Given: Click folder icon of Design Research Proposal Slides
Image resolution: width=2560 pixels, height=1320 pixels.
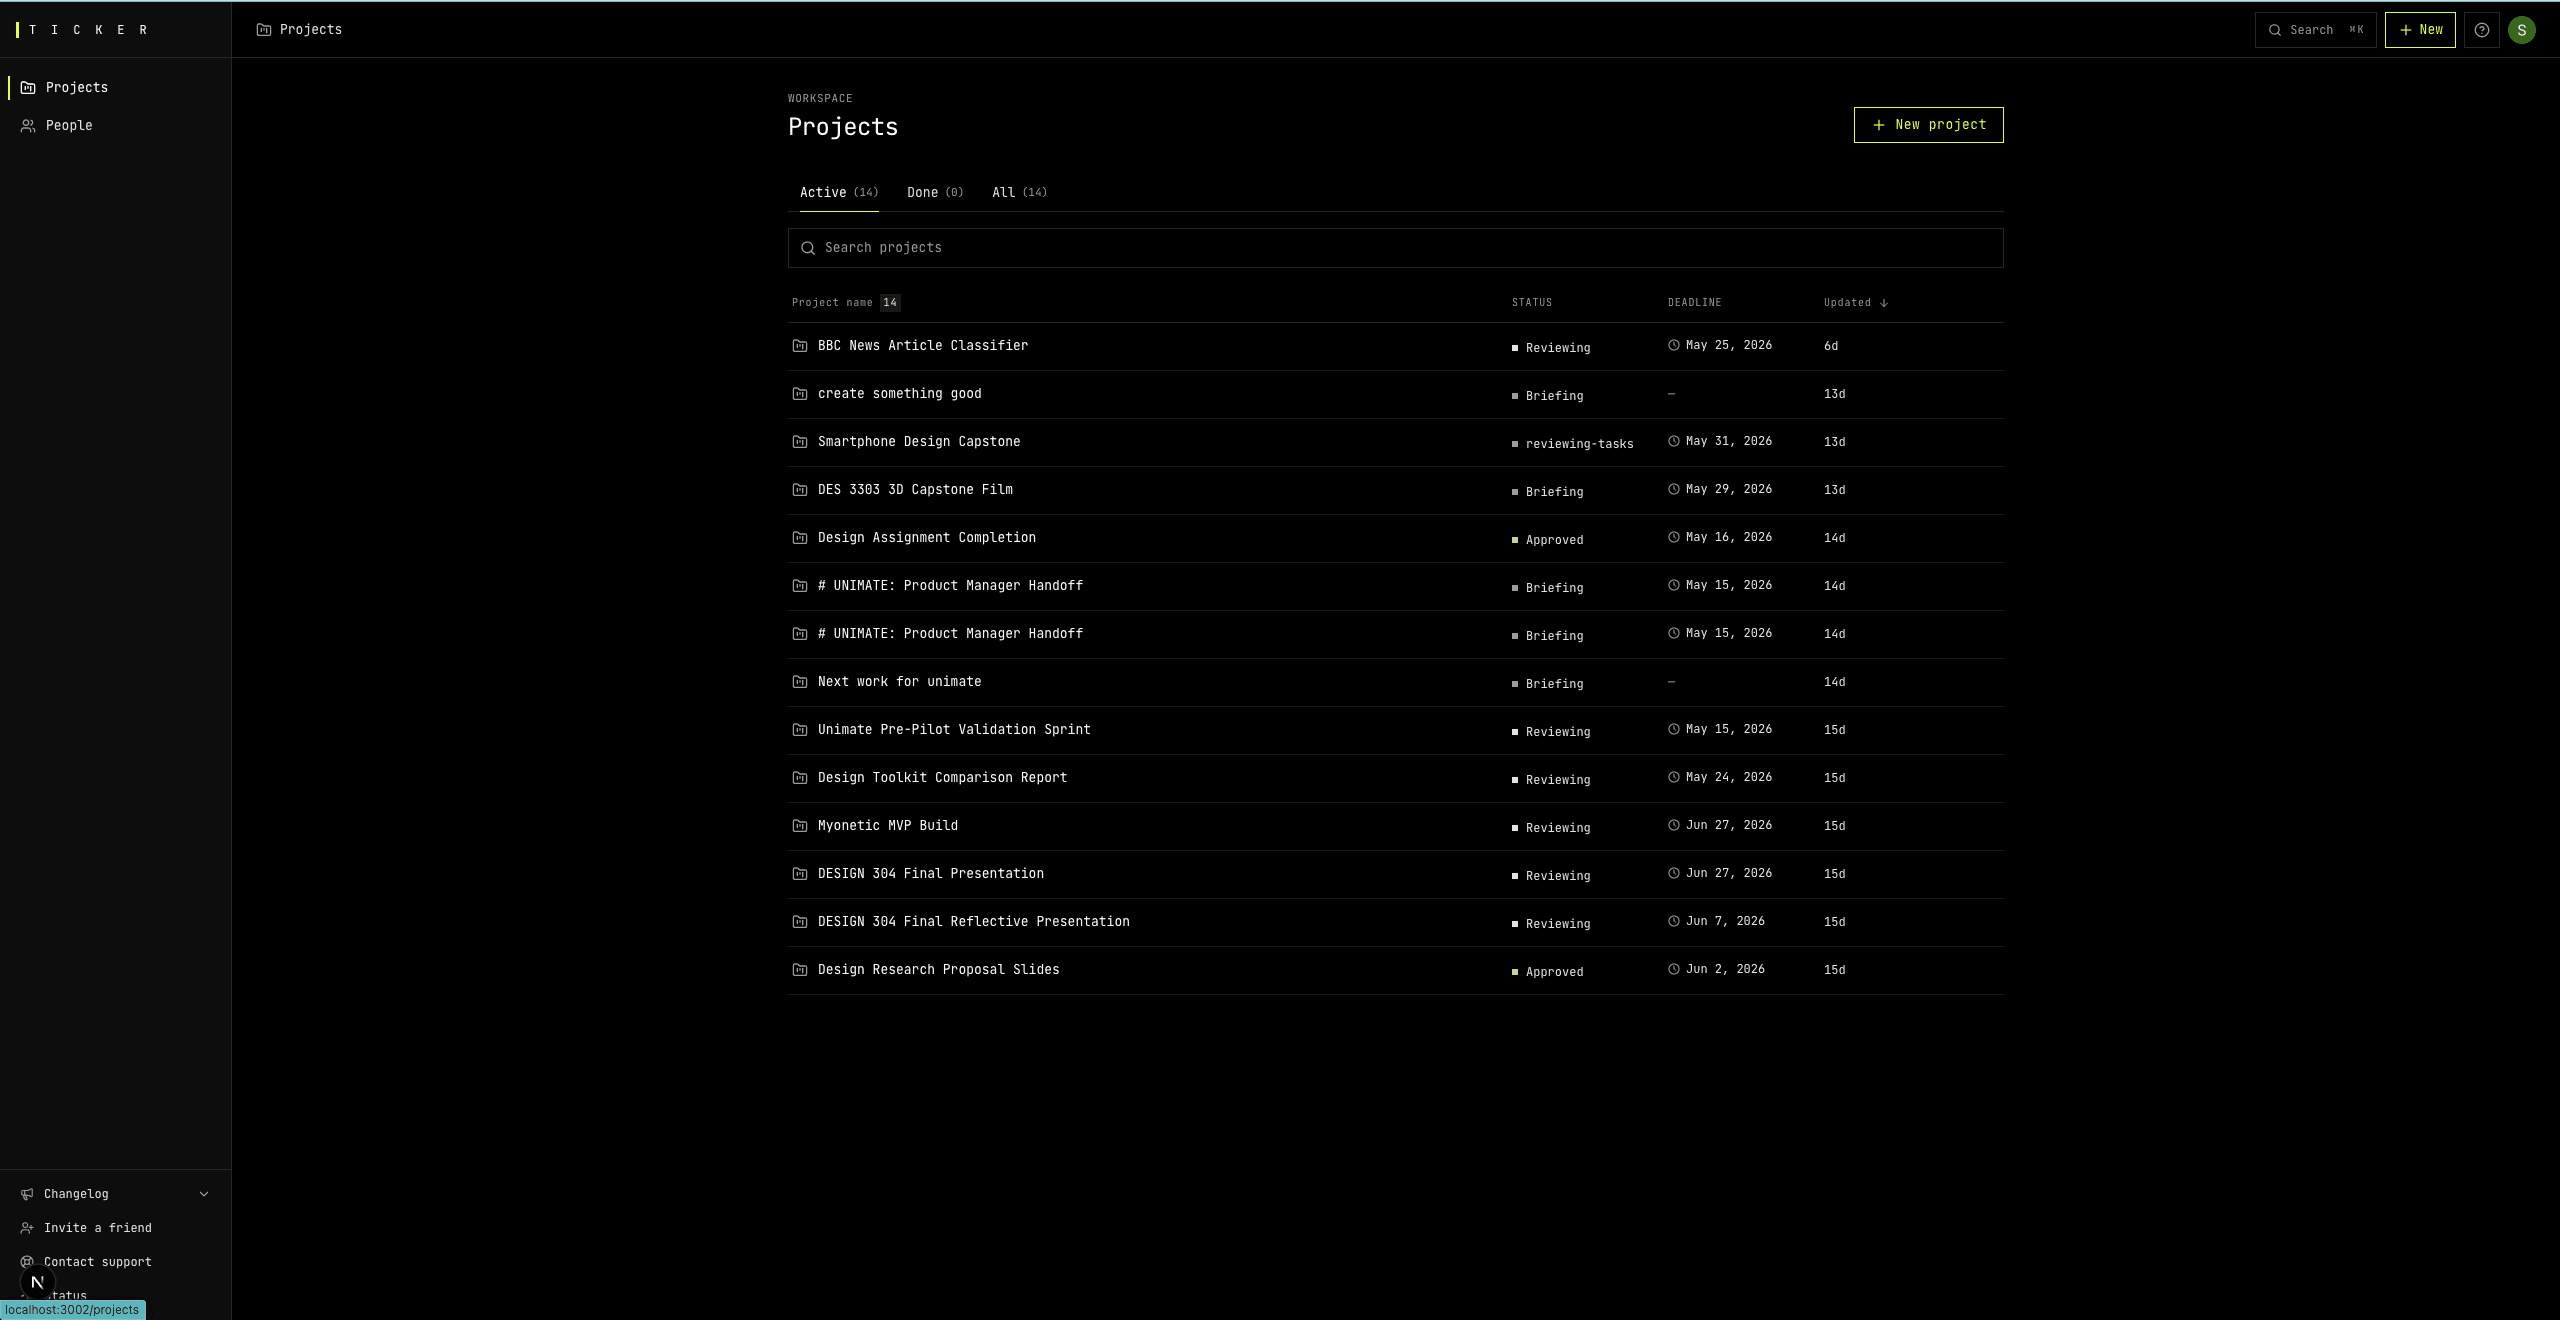Looking at the screenshot, I should click(800, 970).
